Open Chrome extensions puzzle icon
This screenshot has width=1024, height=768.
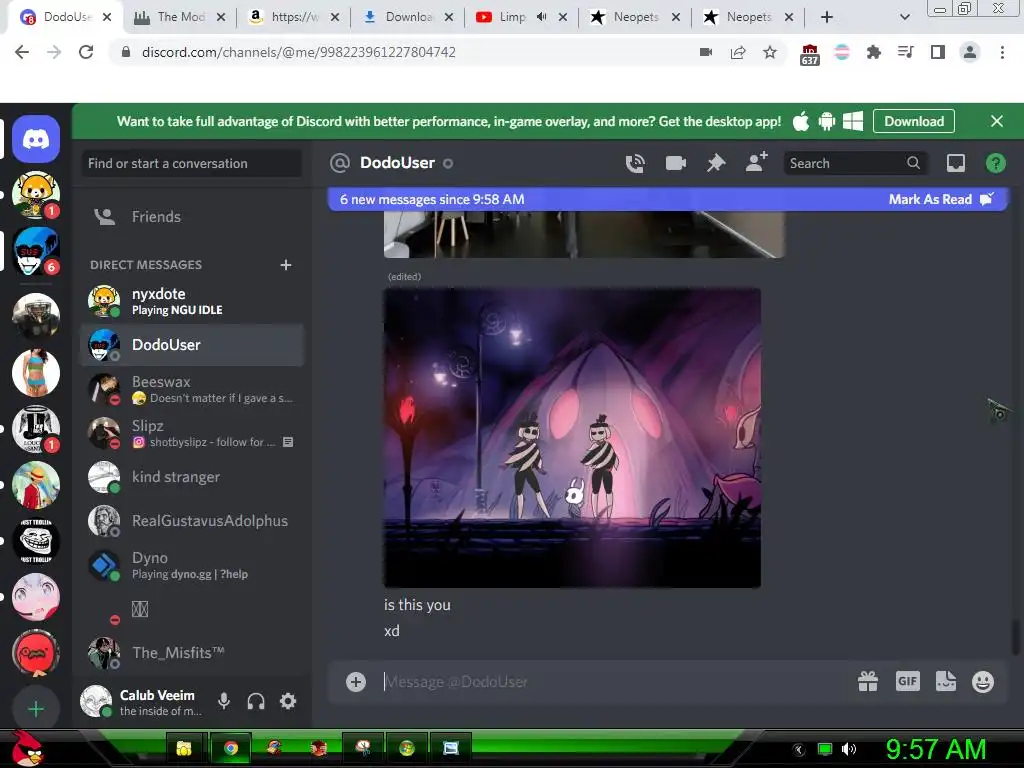[x=874, y=52]
